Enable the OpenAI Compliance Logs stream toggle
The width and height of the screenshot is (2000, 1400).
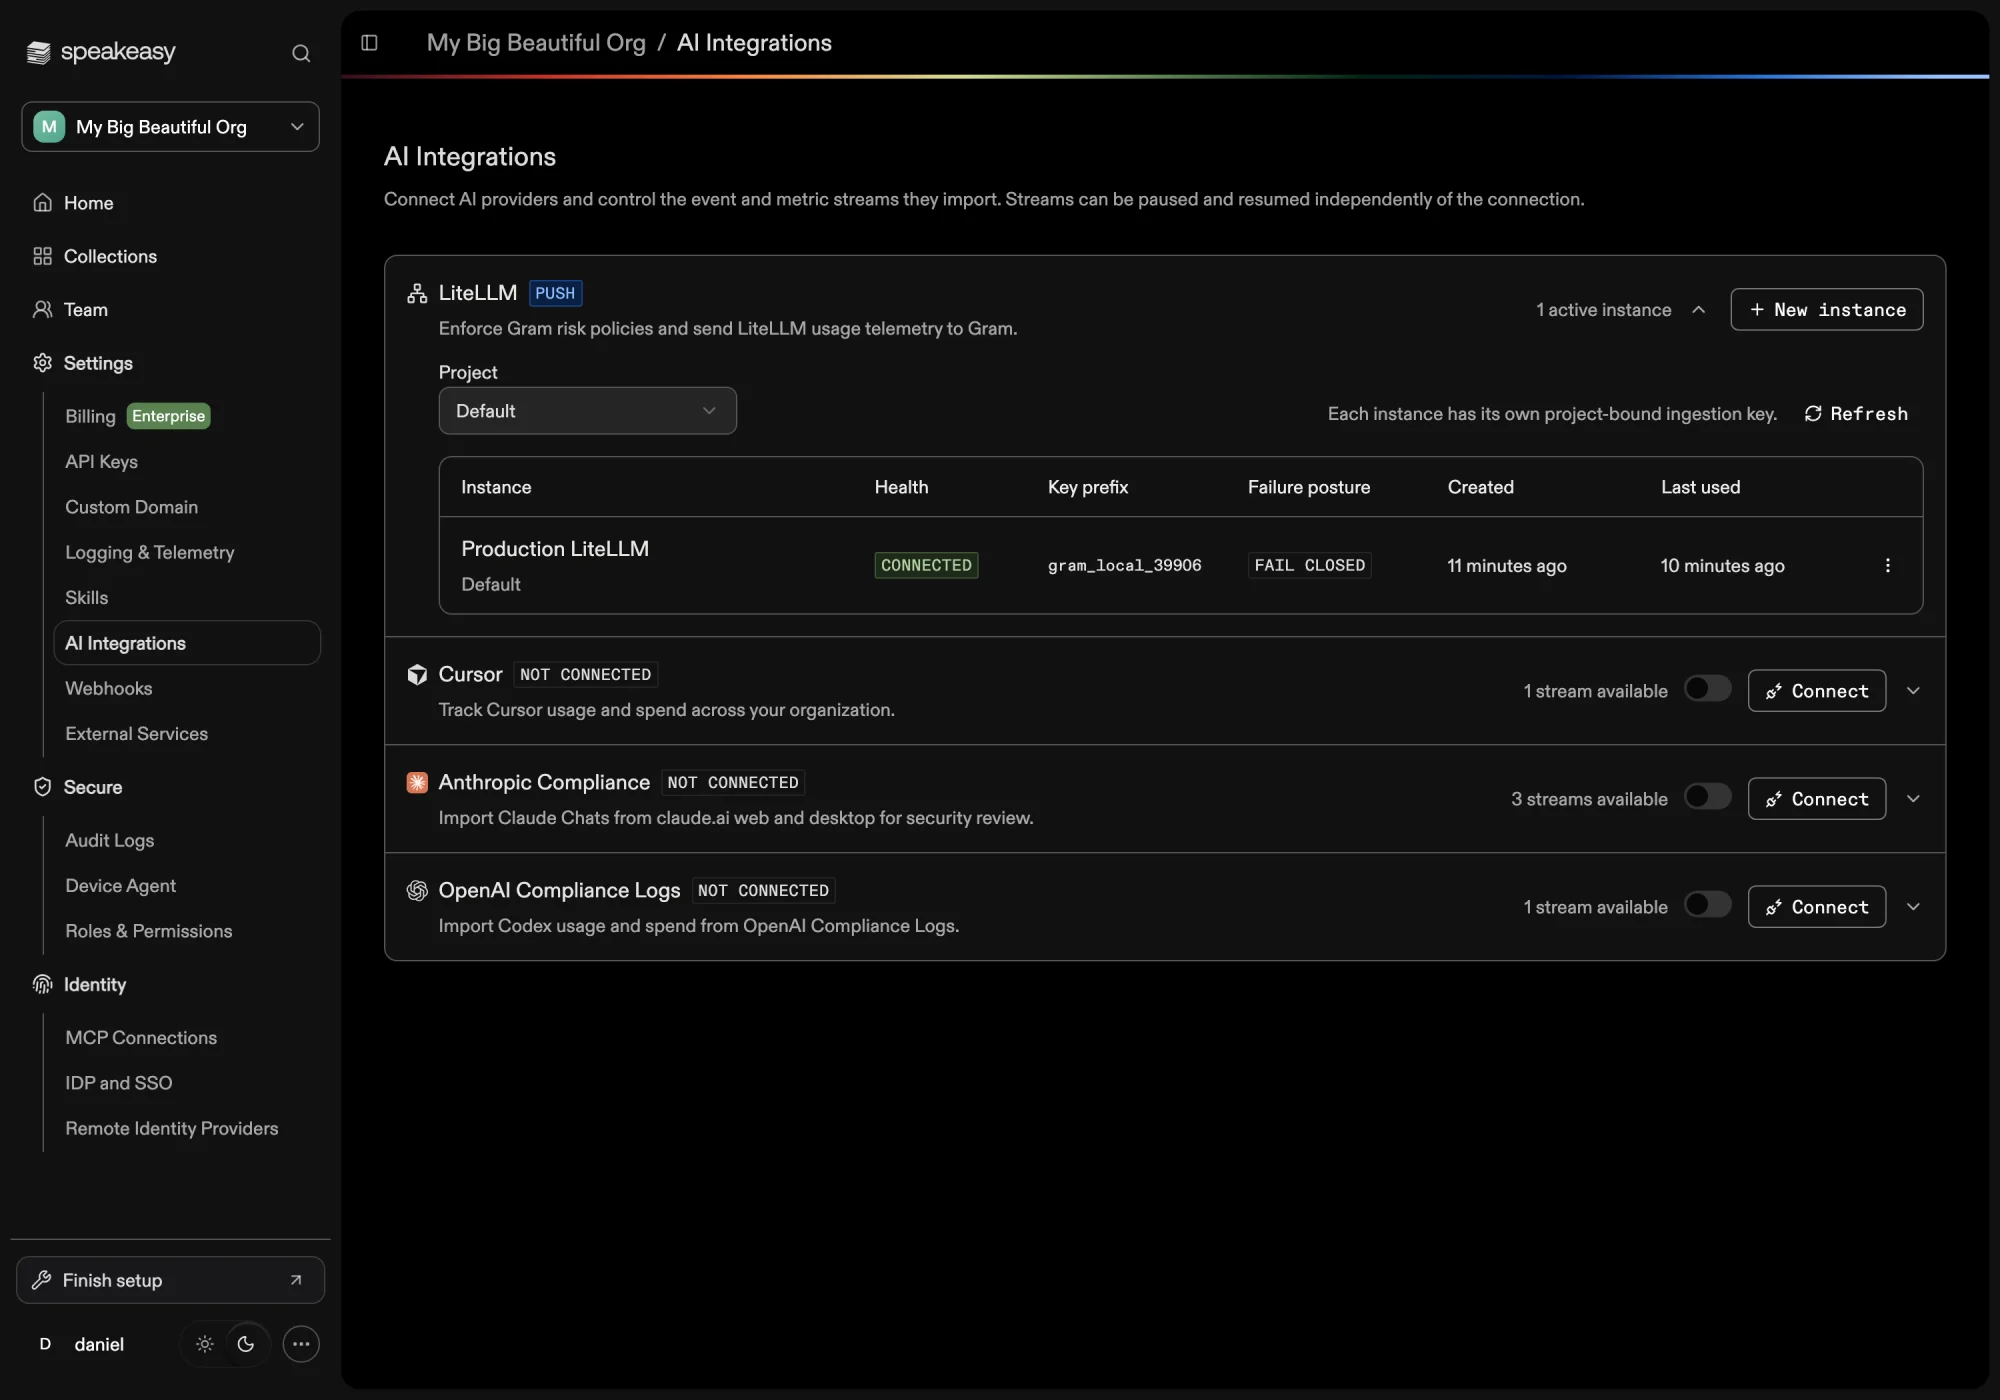[x=1708, y=905]
